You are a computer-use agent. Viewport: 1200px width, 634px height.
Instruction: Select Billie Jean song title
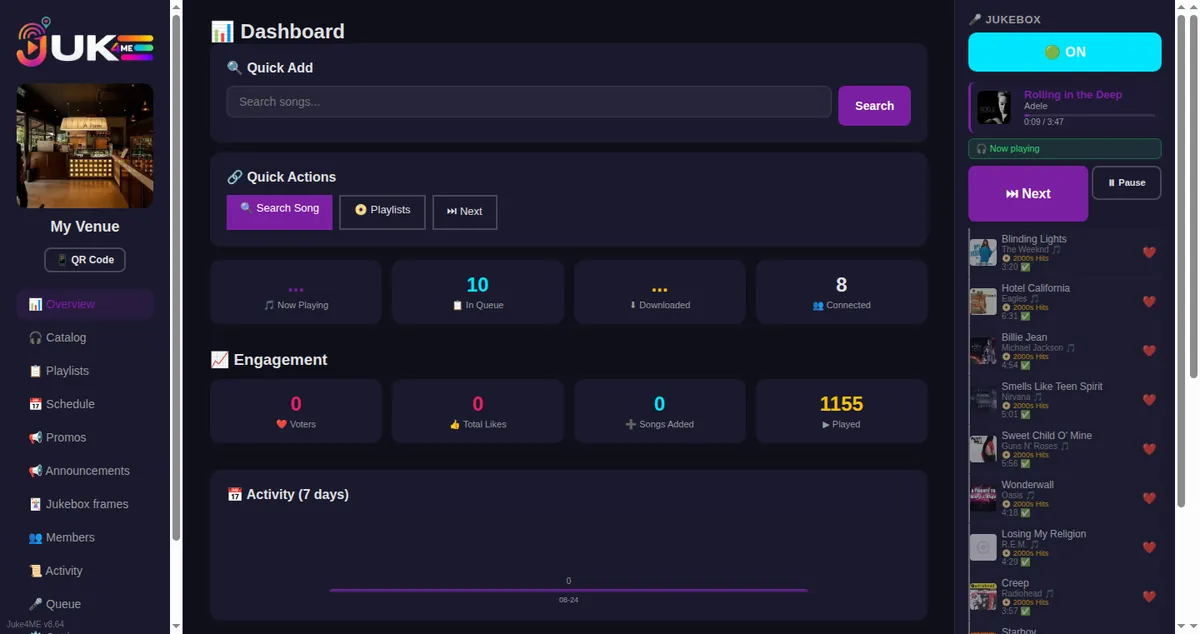pyautogui.click(x=1025, y=337)
